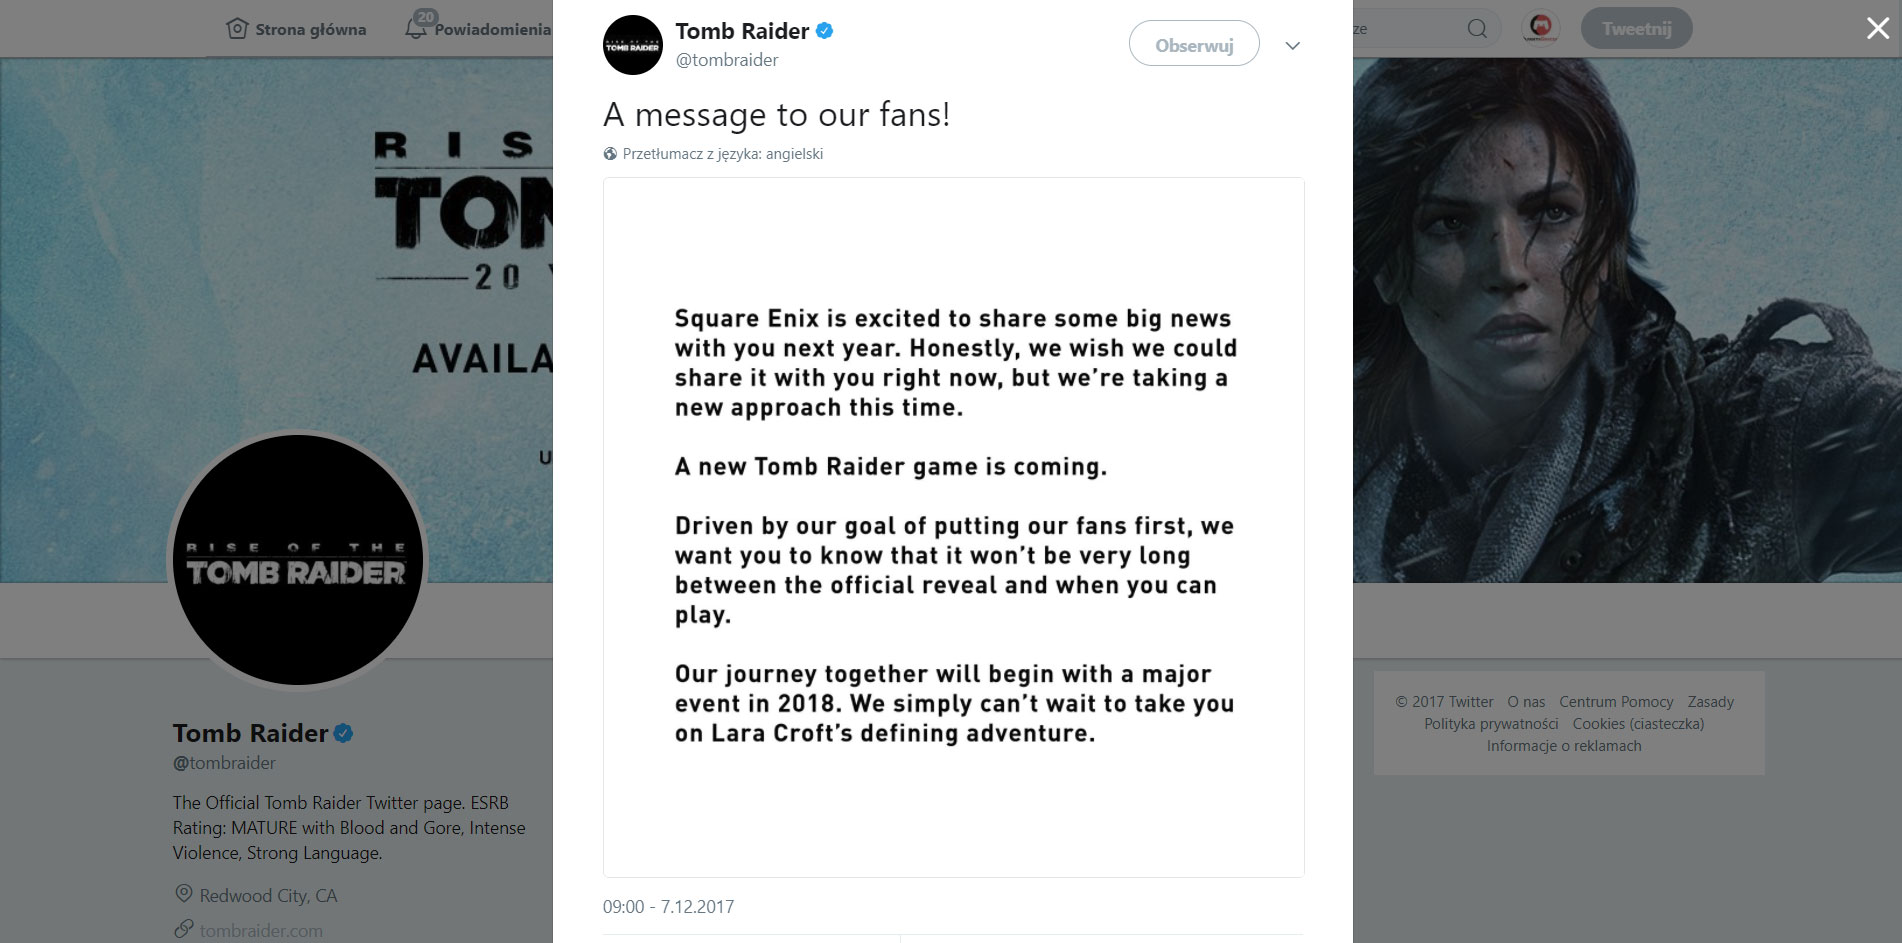The height and width of the screenshot is (943, 1902).
Task: Click the verified badge next to the tweet author
Action: pyautogui.click(x=825, y=31)
